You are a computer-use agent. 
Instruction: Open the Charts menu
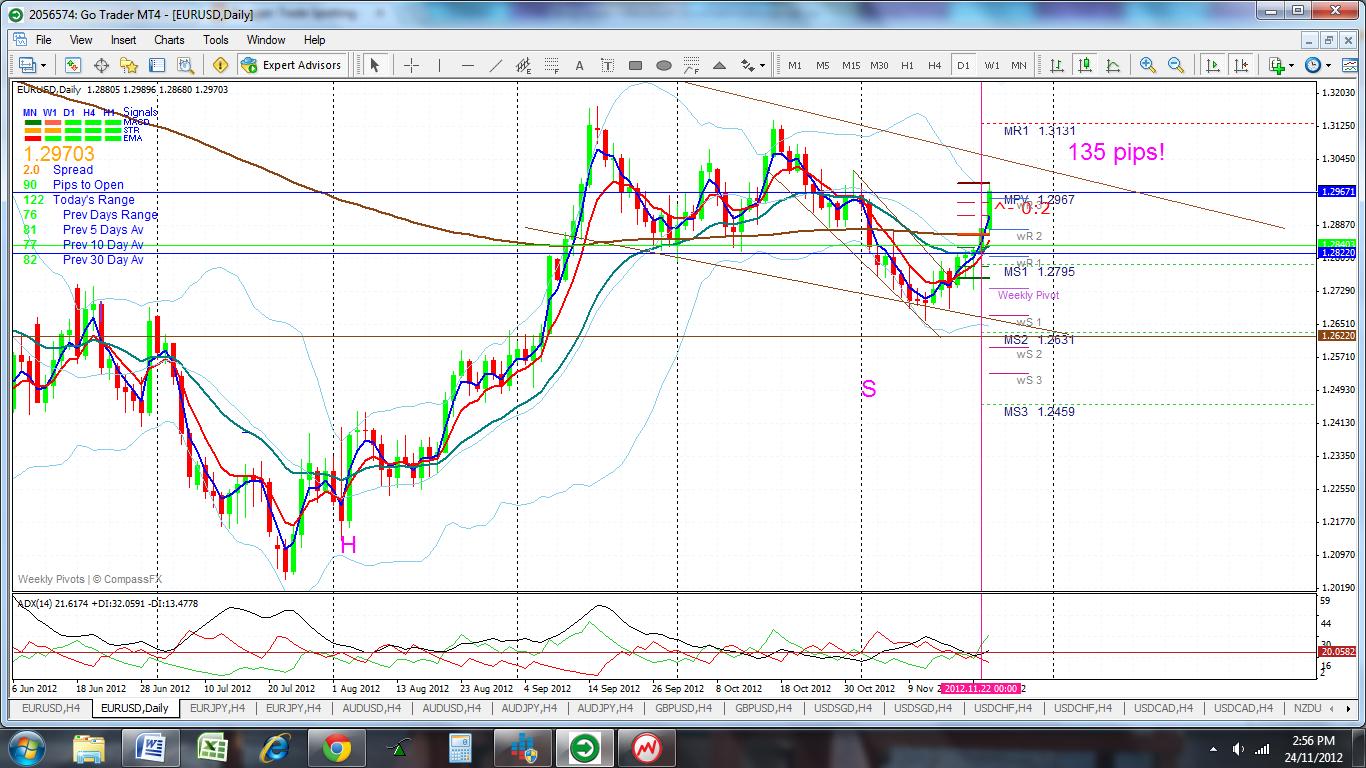tap(169, 40)
